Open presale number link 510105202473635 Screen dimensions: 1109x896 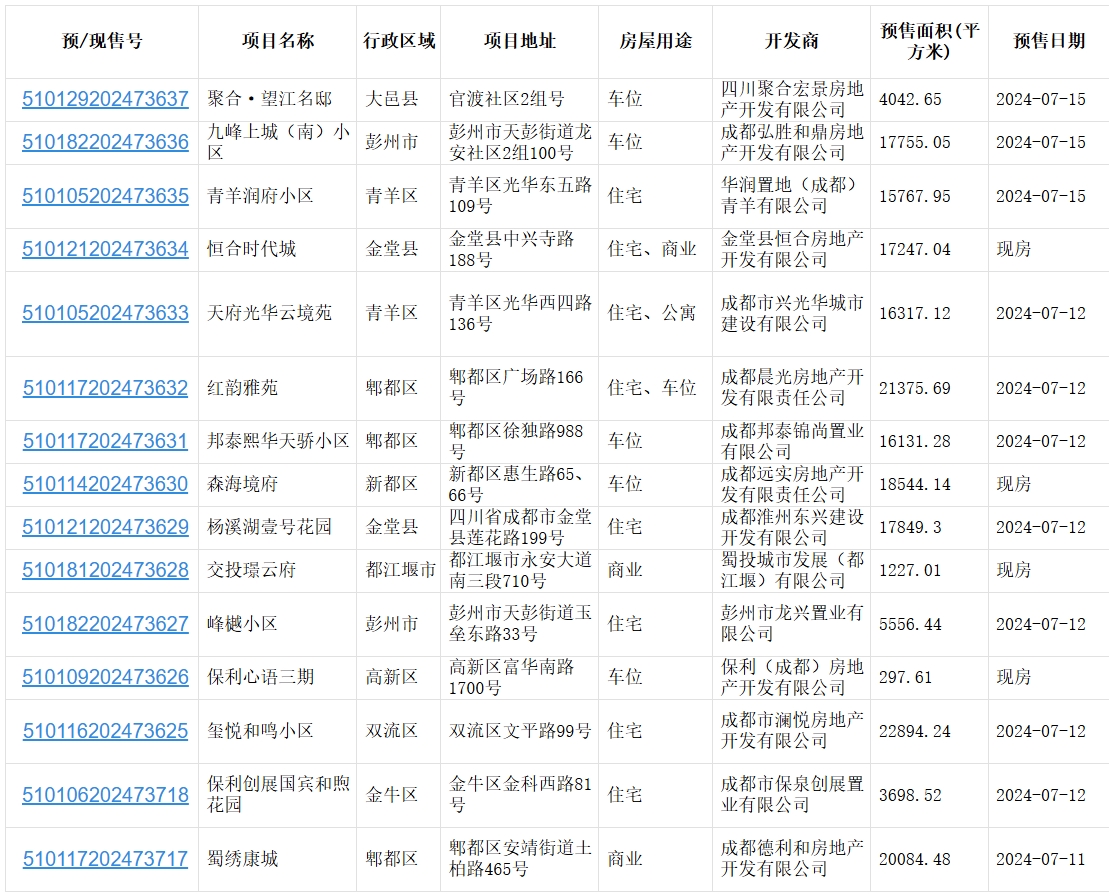click(105, 196)
